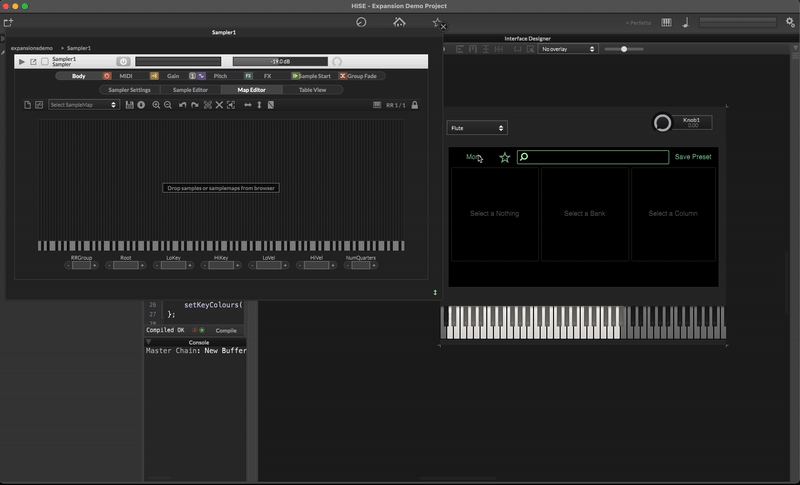Open the Select SampleMap dropdown
800x485 pixels.
(83, 105)
